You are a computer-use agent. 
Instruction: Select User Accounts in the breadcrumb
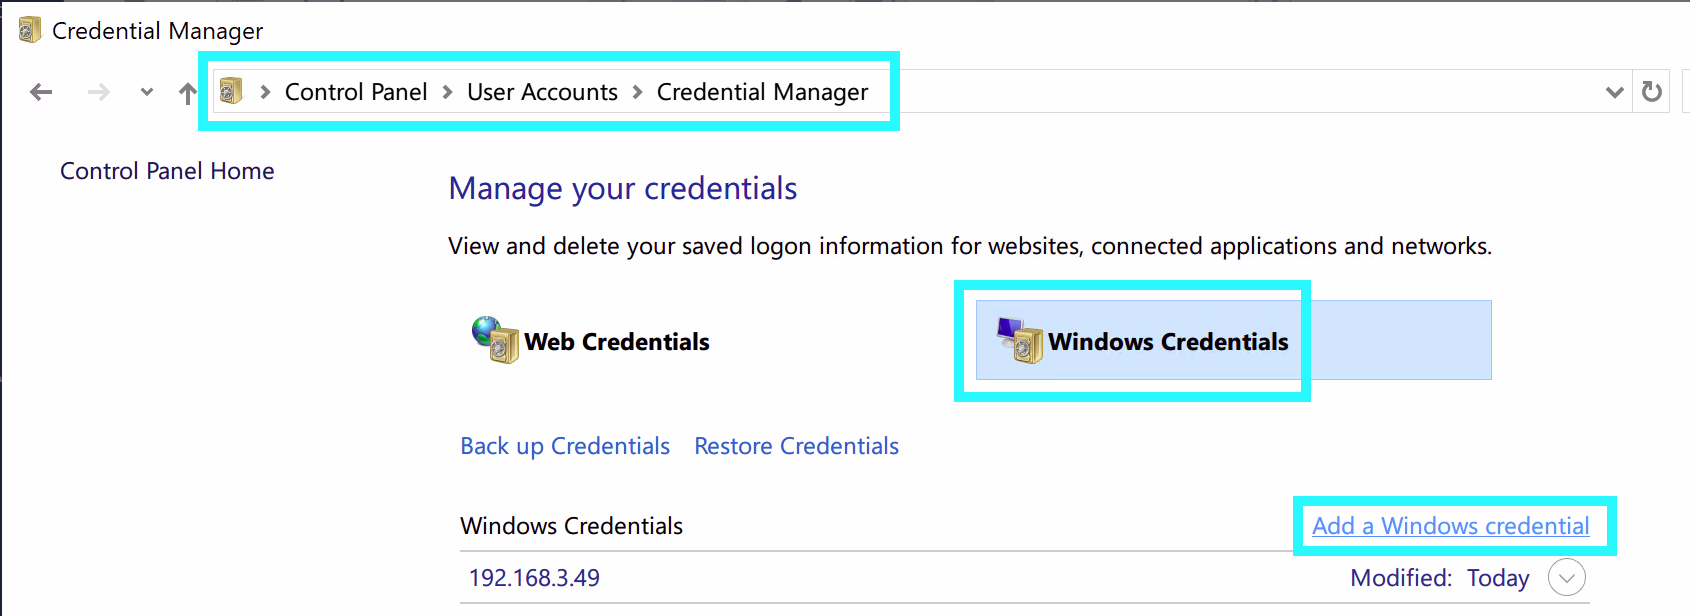542,92
